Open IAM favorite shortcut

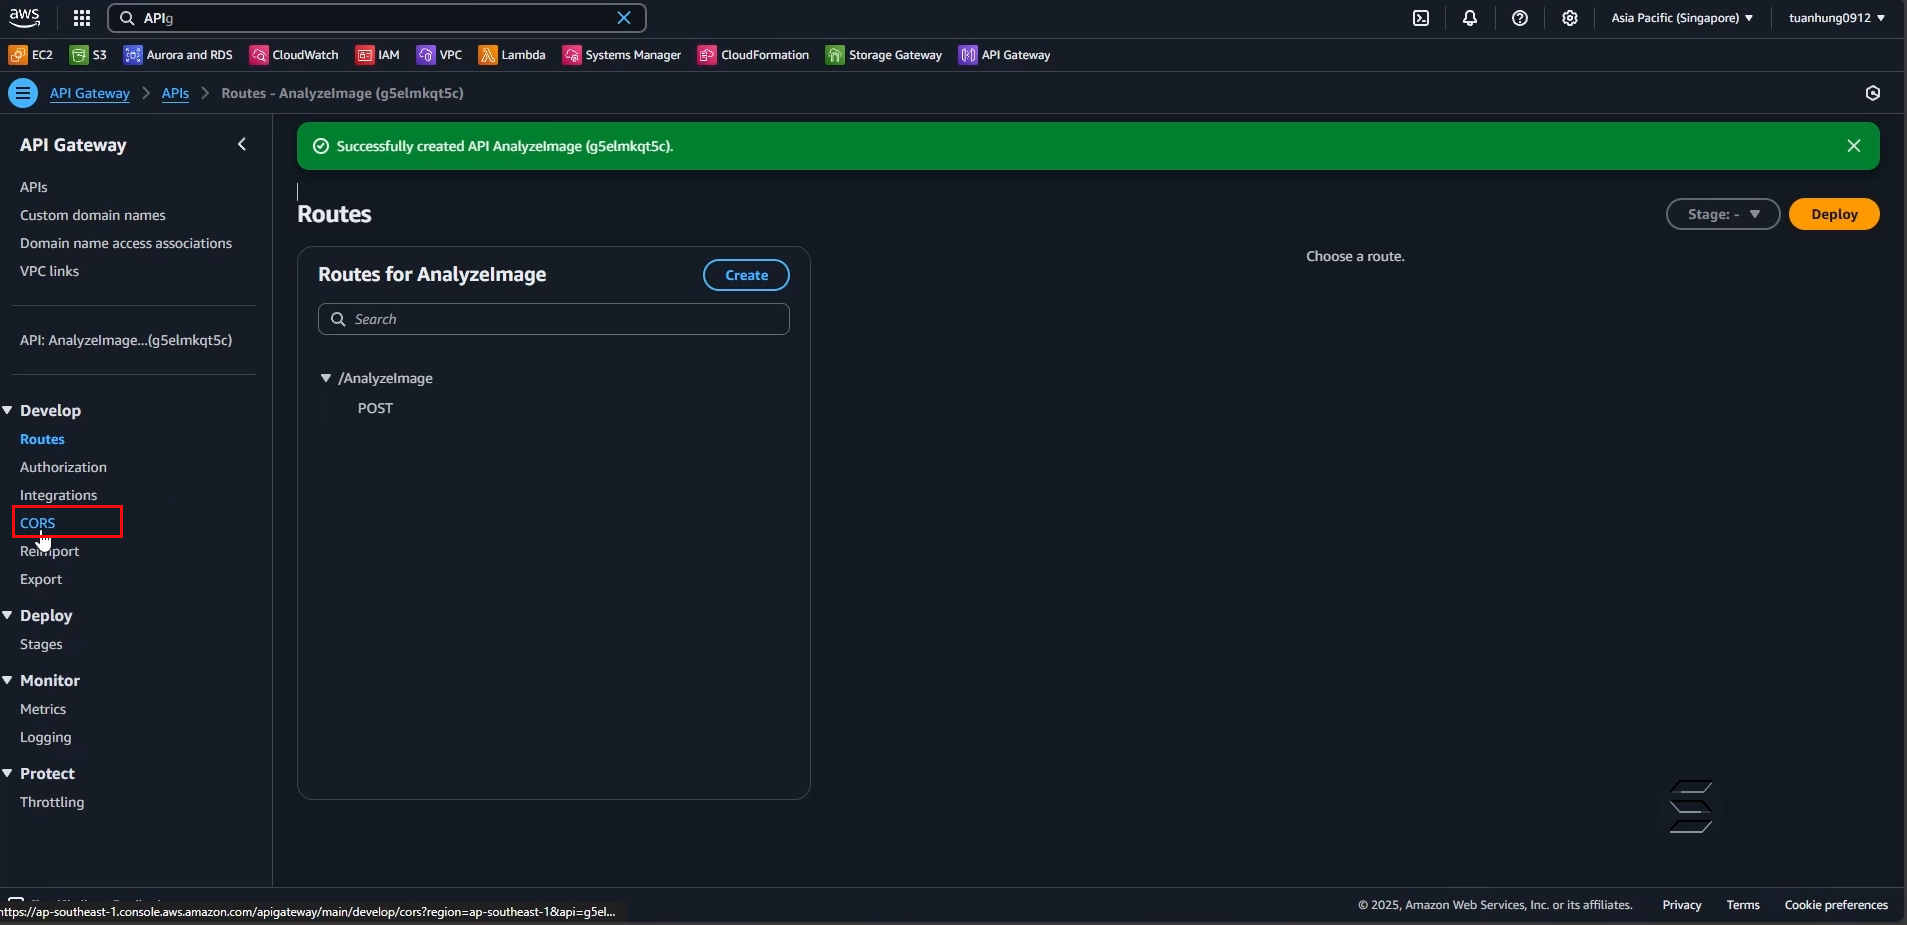[378, 55]
